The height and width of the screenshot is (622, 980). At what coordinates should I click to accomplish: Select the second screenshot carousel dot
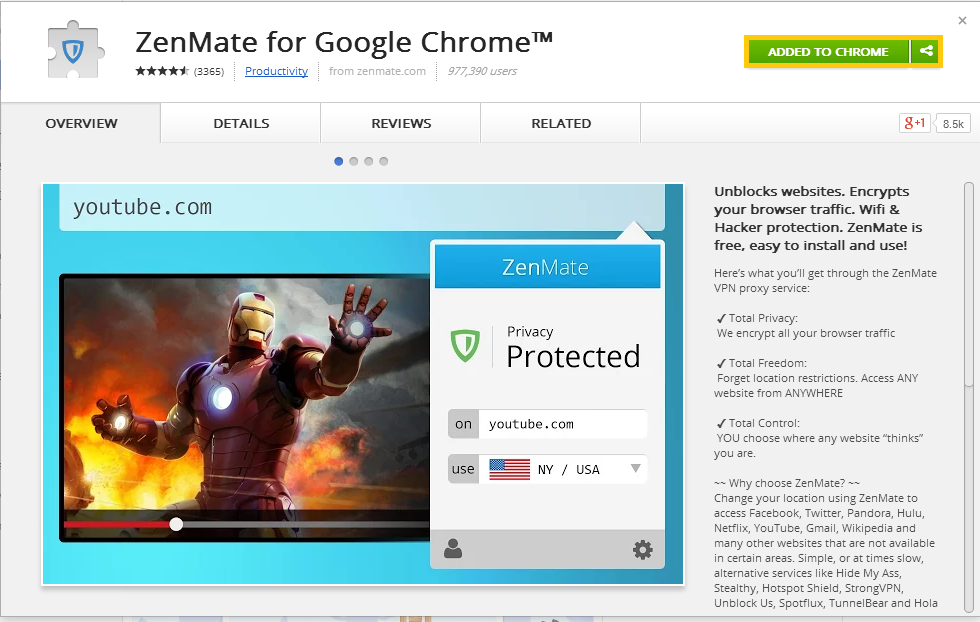354,161
